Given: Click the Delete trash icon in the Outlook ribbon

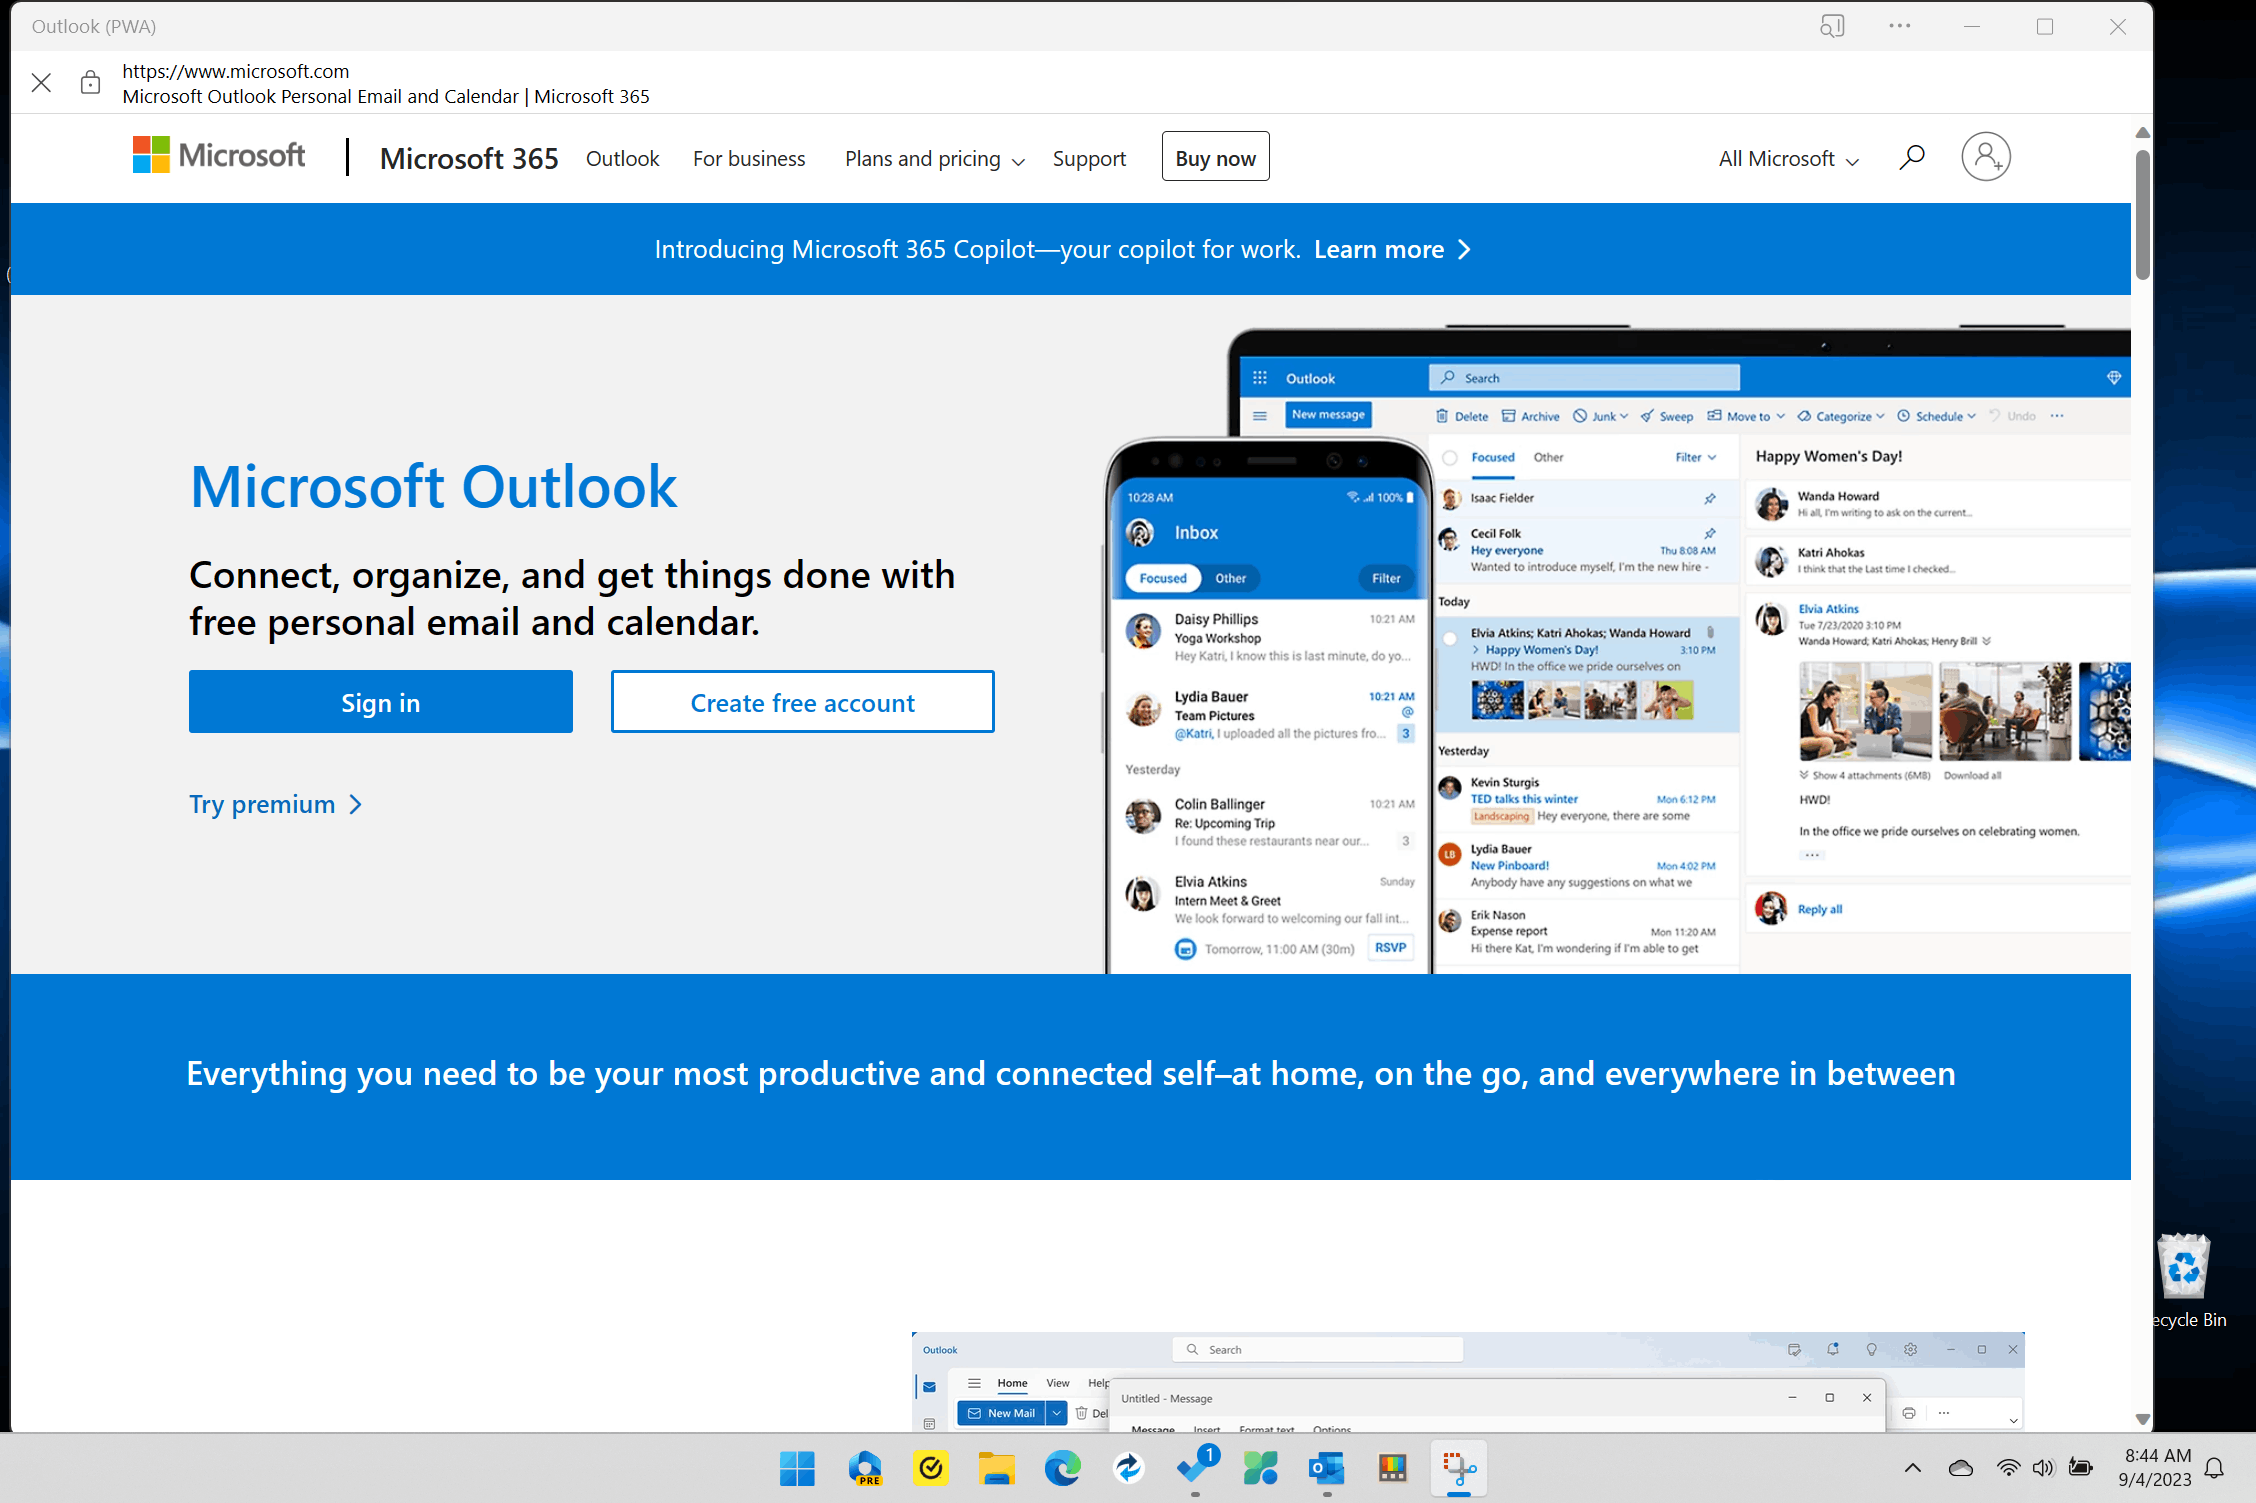Looking at the screenshot, I should point(1083,1413).
